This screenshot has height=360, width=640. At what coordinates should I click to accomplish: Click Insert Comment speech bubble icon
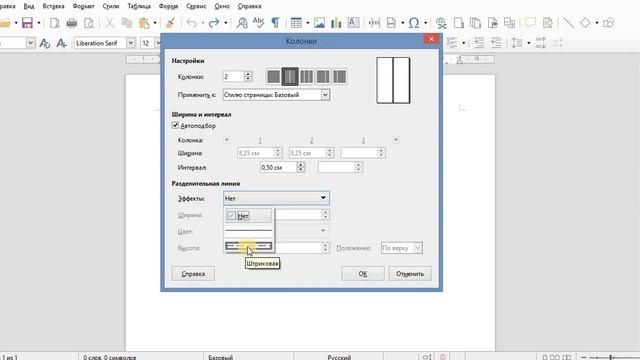[530, 23]
